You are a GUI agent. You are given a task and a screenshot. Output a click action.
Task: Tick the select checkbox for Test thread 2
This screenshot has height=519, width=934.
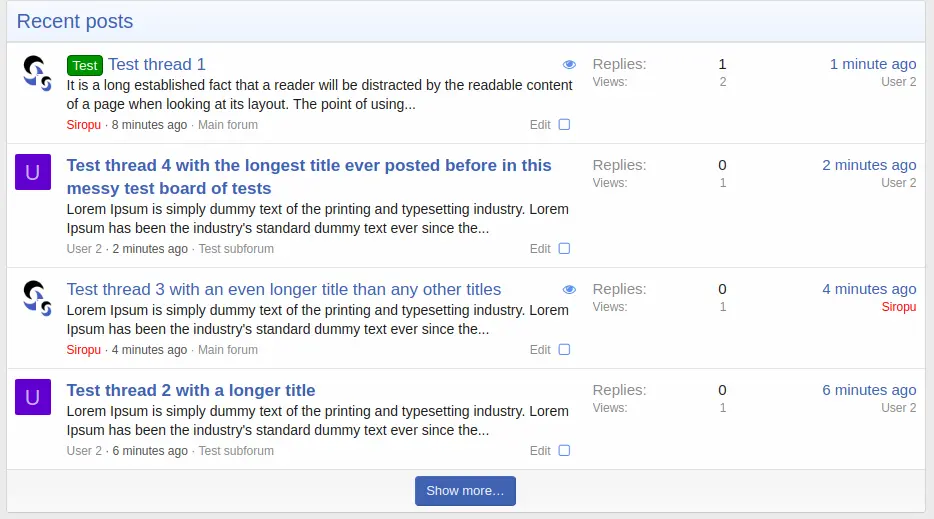[x=564, y=451]
